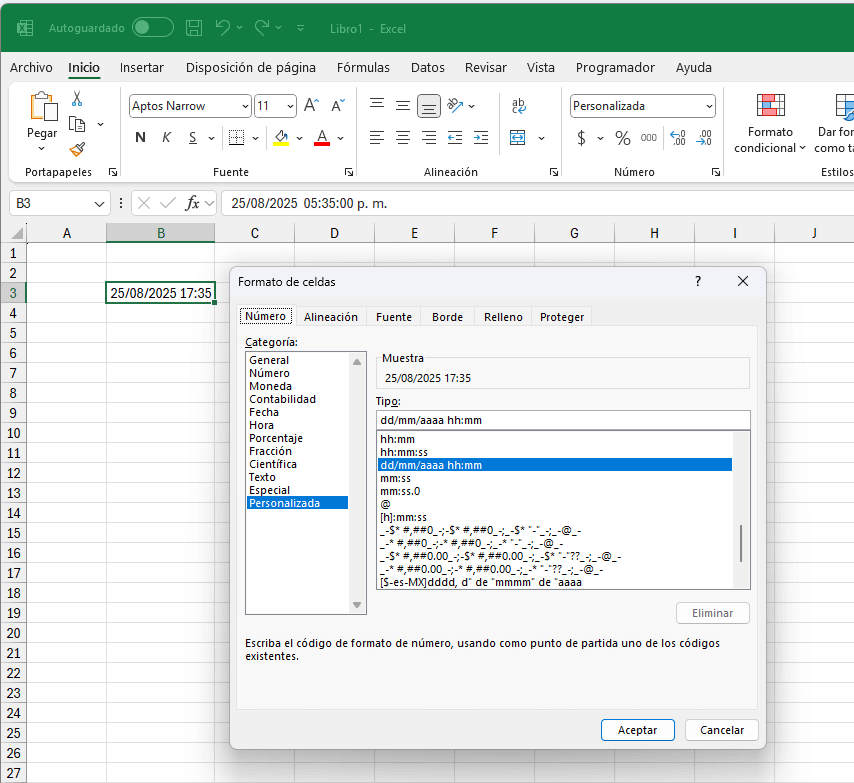Open Formato condicional menu

click(x=770, y=124)
